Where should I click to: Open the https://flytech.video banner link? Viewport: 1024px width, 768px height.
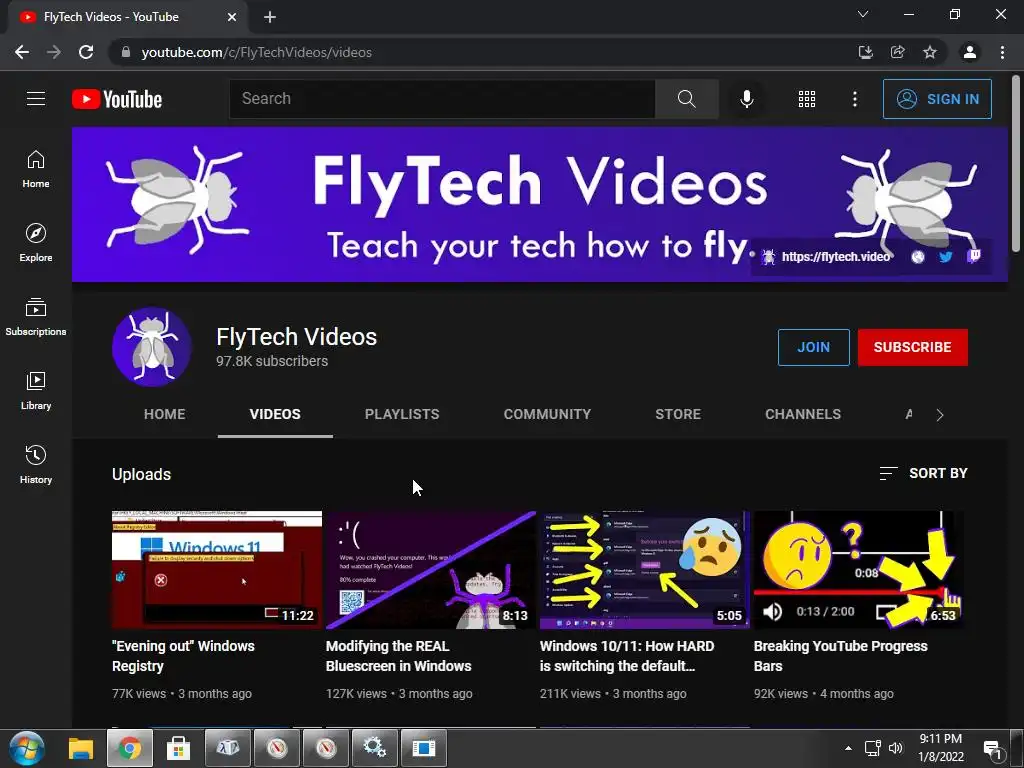point(835,257)
